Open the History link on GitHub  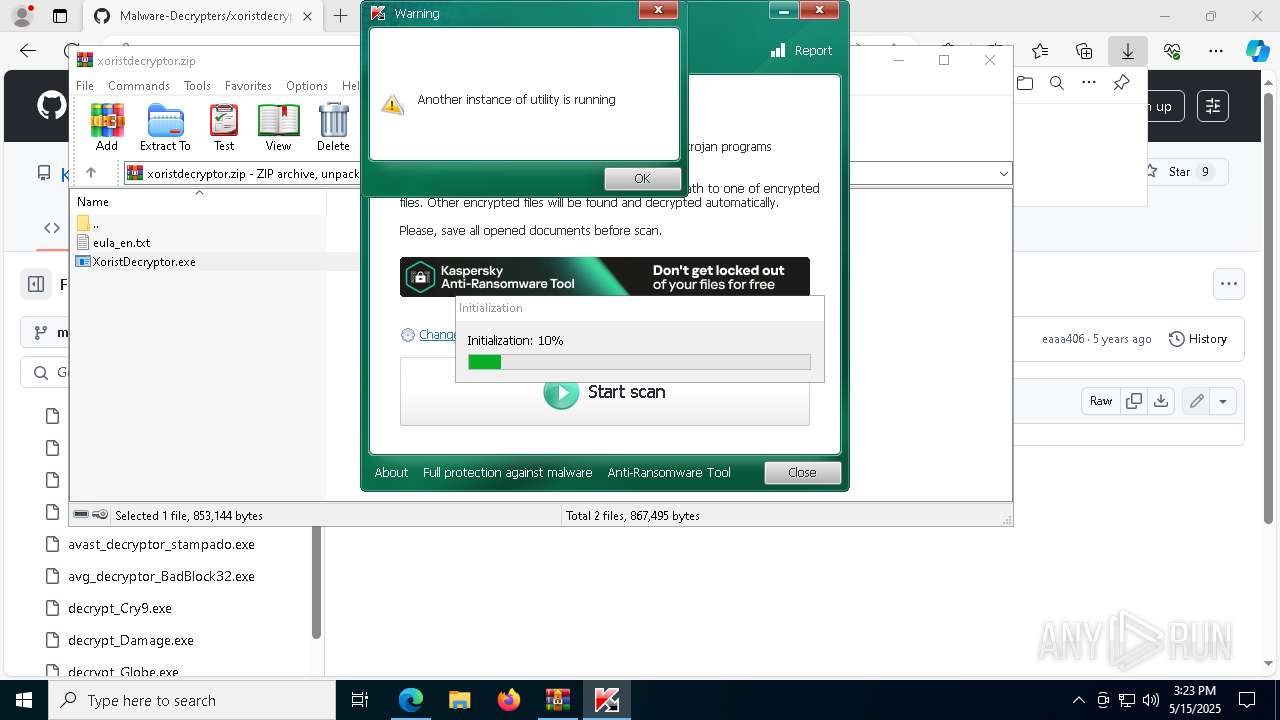(1198, 339)
